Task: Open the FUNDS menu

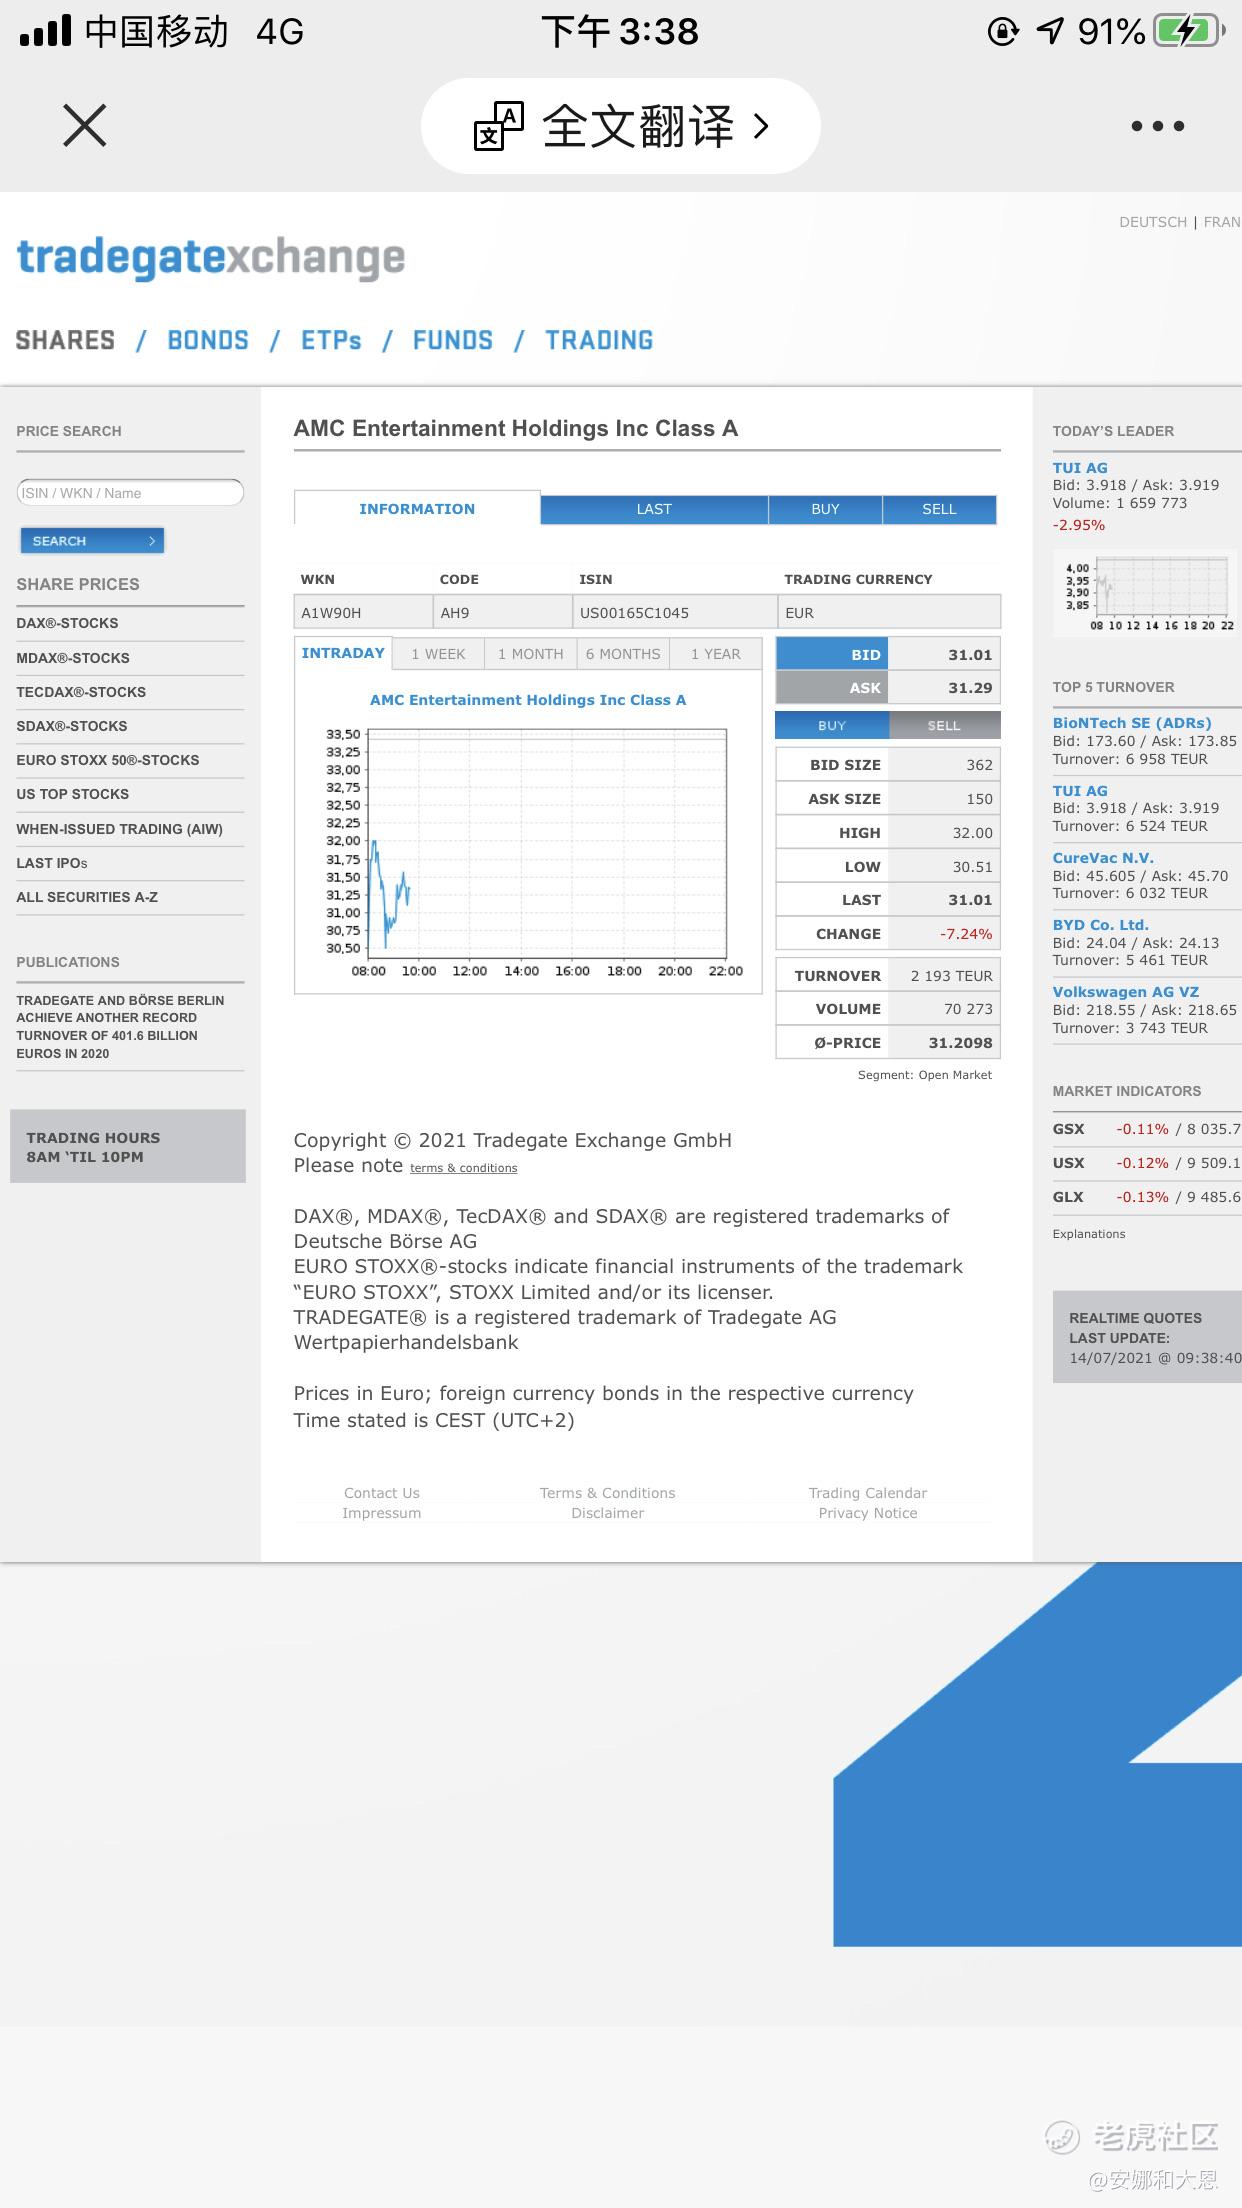Action: click(x=453, y=341)
